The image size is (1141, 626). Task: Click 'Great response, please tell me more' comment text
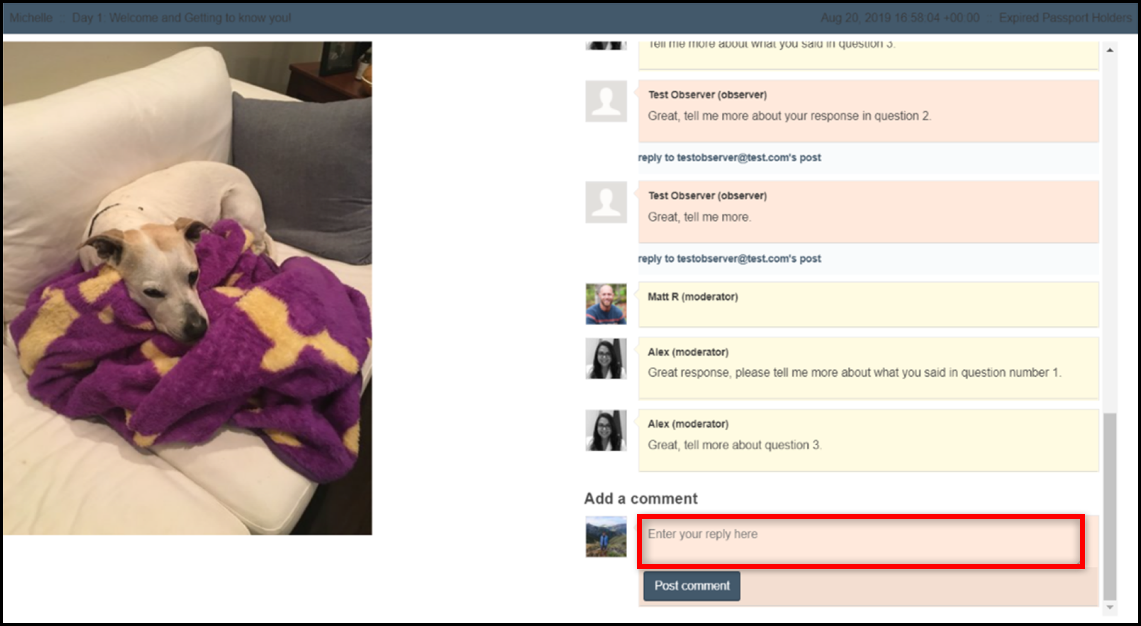click(x=855, y=373)
